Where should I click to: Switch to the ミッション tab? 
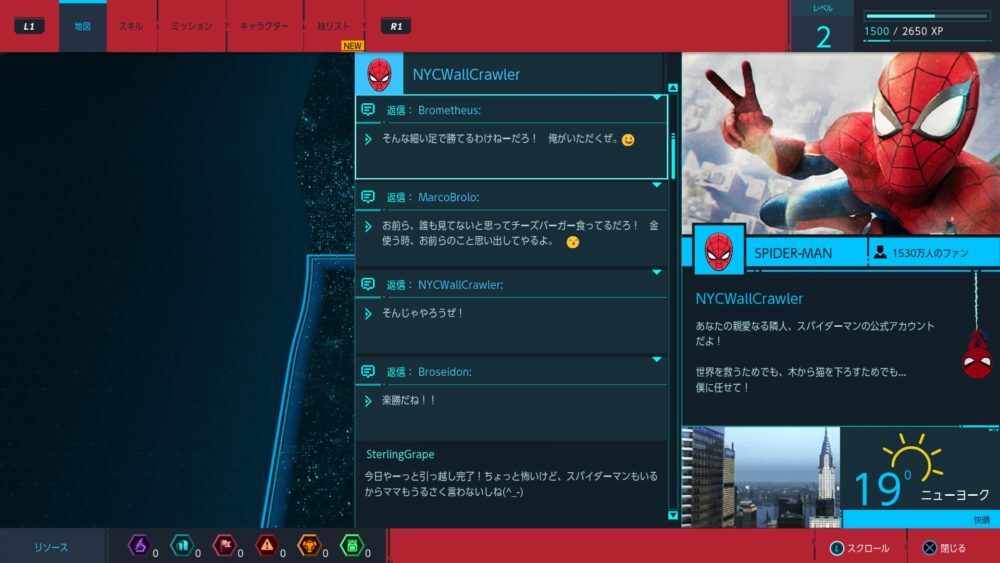point(191,26)
